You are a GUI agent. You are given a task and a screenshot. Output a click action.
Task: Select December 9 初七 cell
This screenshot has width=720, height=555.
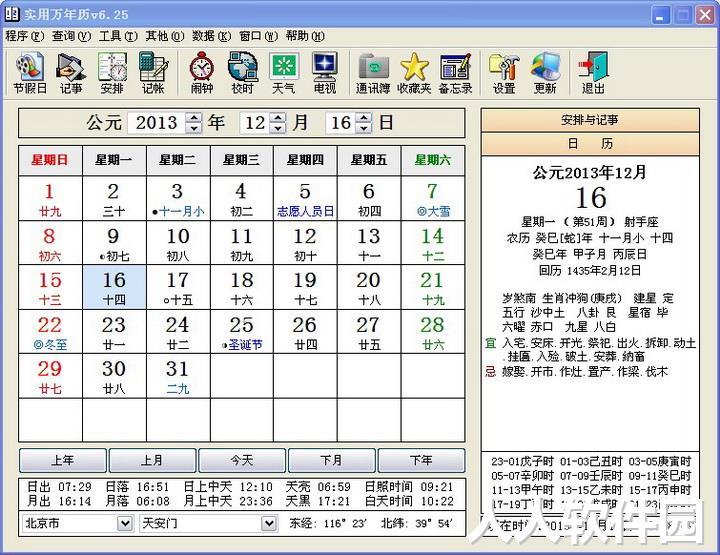point(114,242)
